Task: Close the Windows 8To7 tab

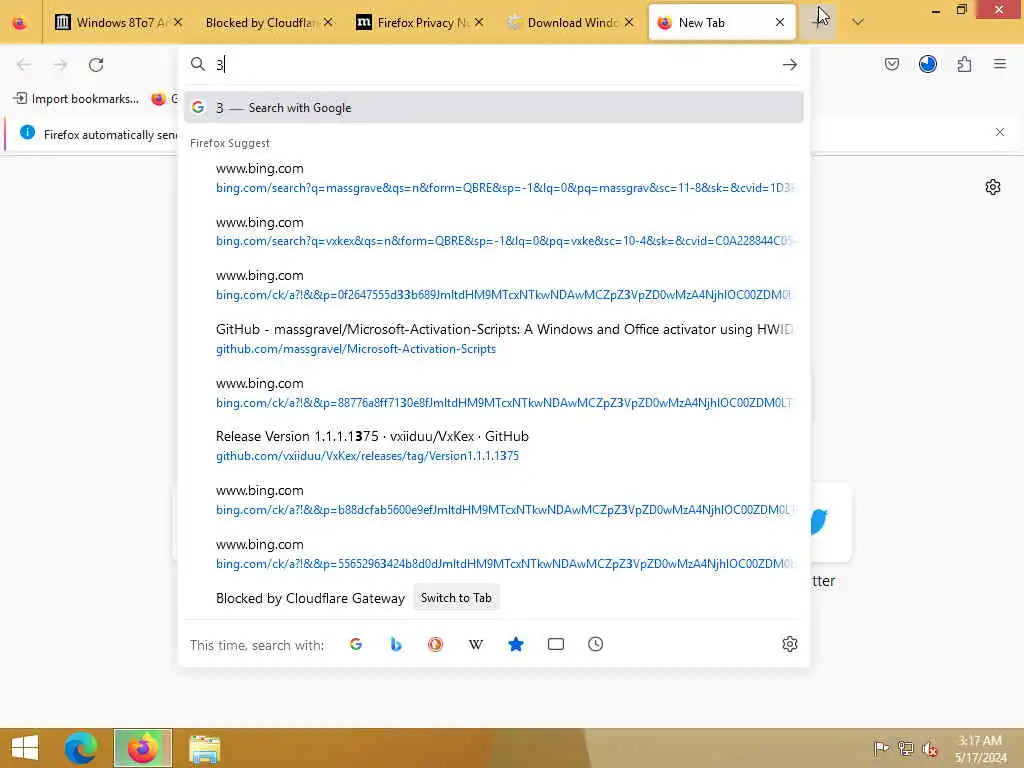Action: coord(178,23)
